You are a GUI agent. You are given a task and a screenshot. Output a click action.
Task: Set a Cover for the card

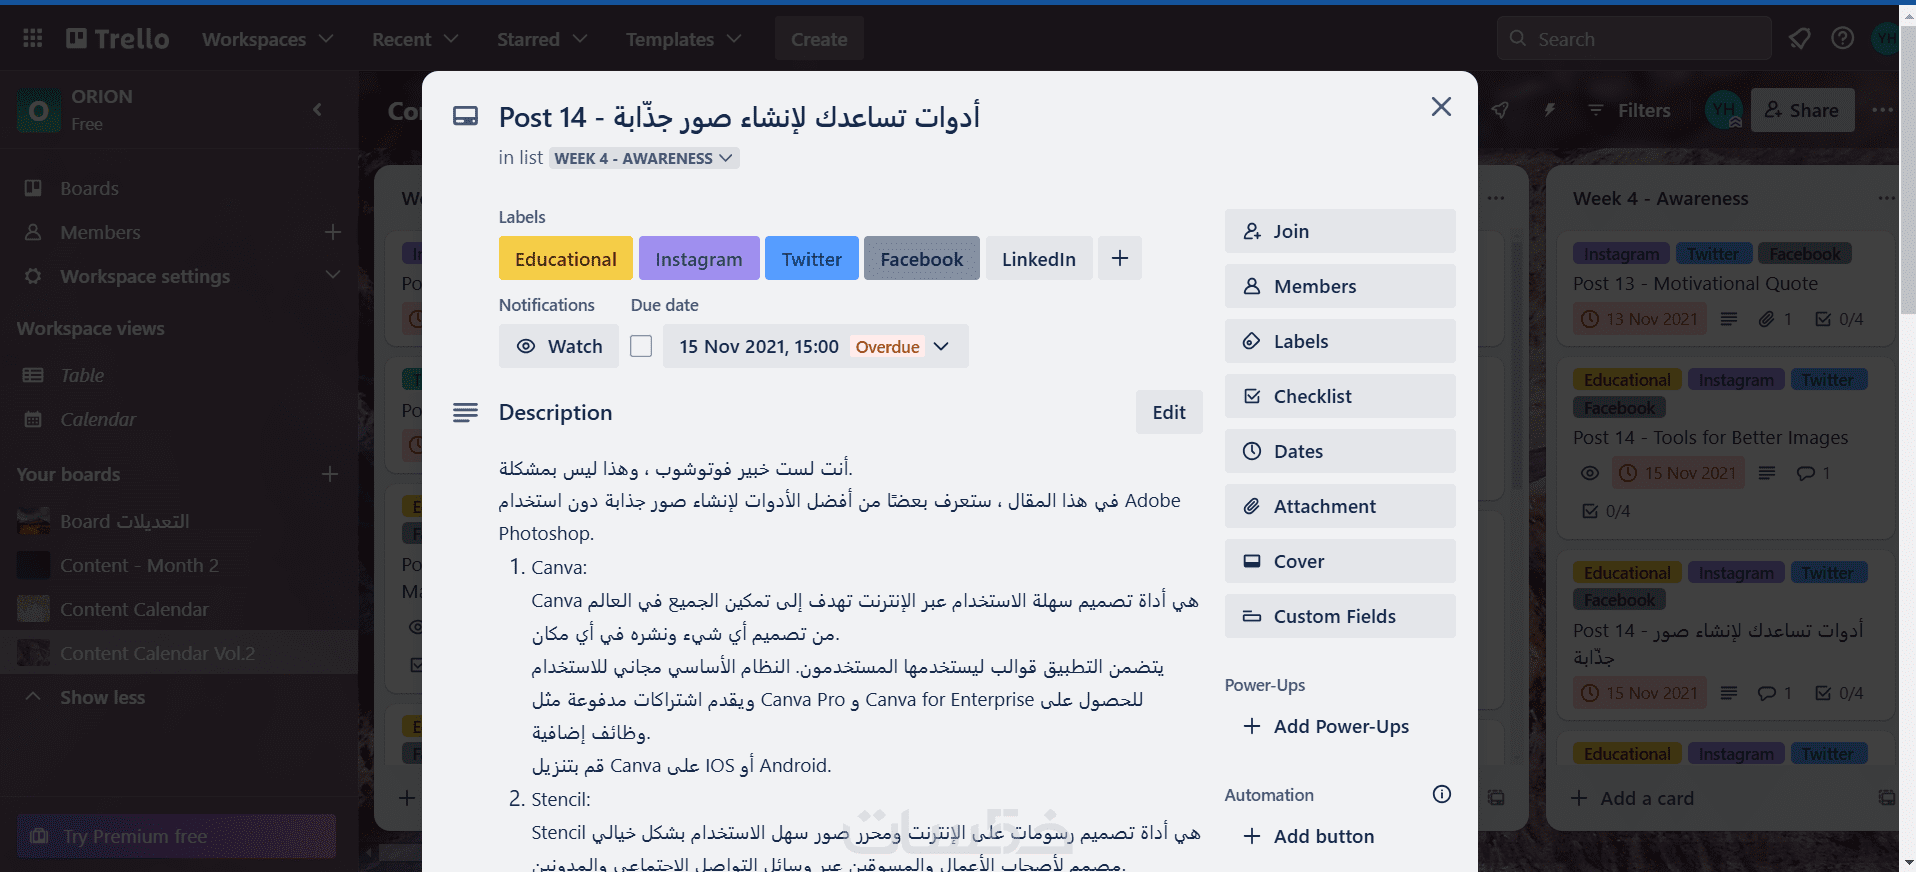(1340, 561)
